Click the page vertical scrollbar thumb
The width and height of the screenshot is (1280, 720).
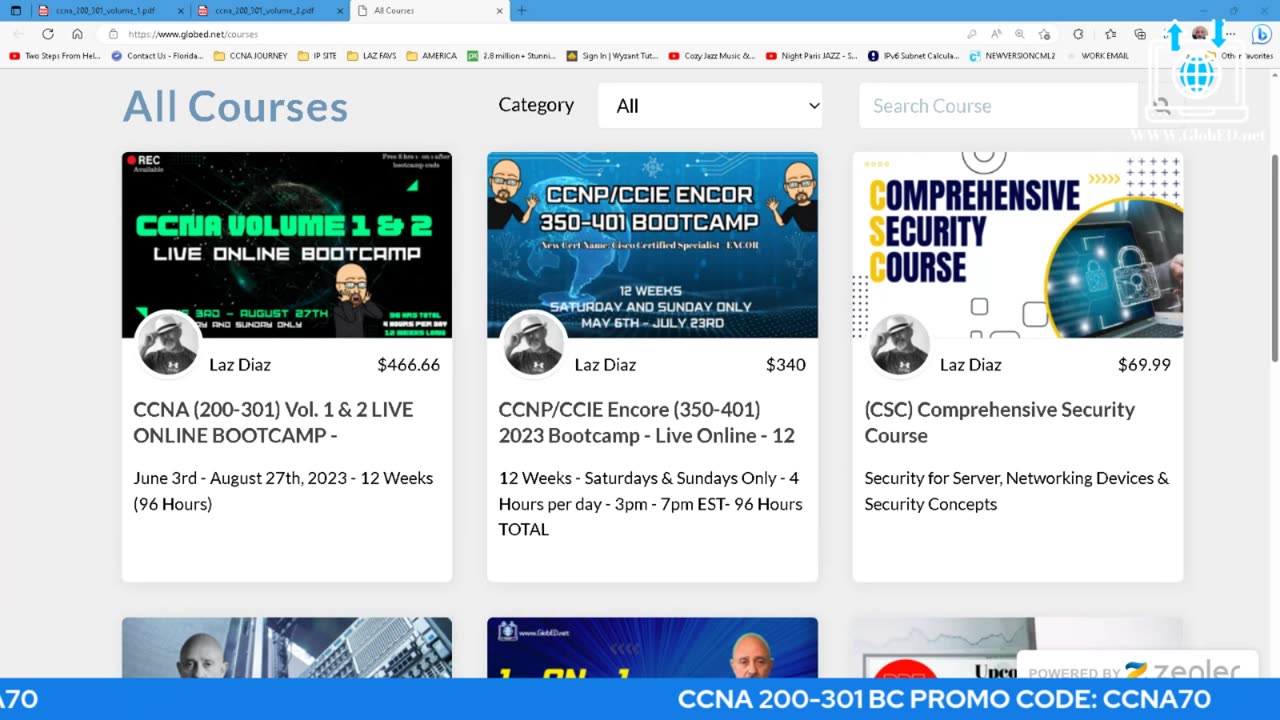[1274, 258]
